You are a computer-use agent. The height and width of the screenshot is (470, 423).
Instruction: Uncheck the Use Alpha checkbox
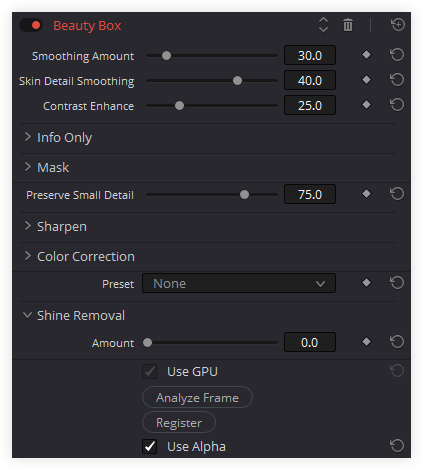click(150, 446)
